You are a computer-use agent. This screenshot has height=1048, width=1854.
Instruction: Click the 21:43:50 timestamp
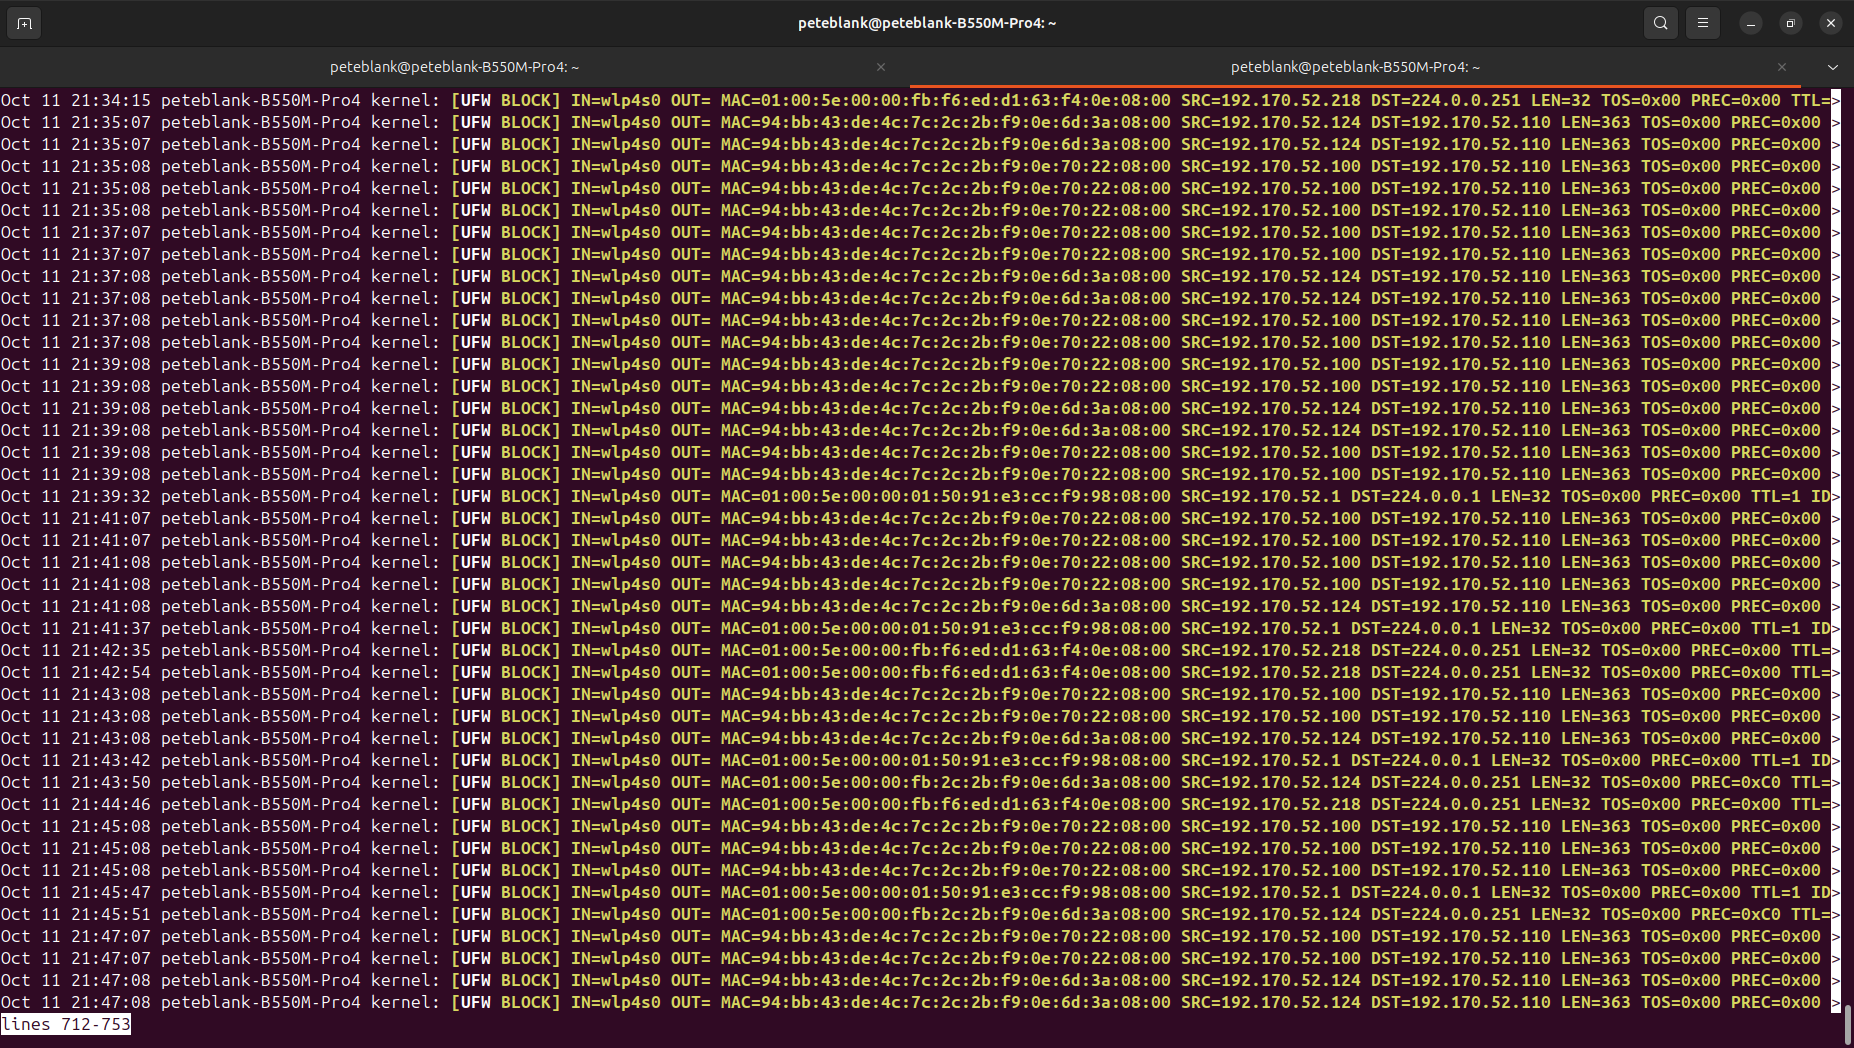pos(111,782)
